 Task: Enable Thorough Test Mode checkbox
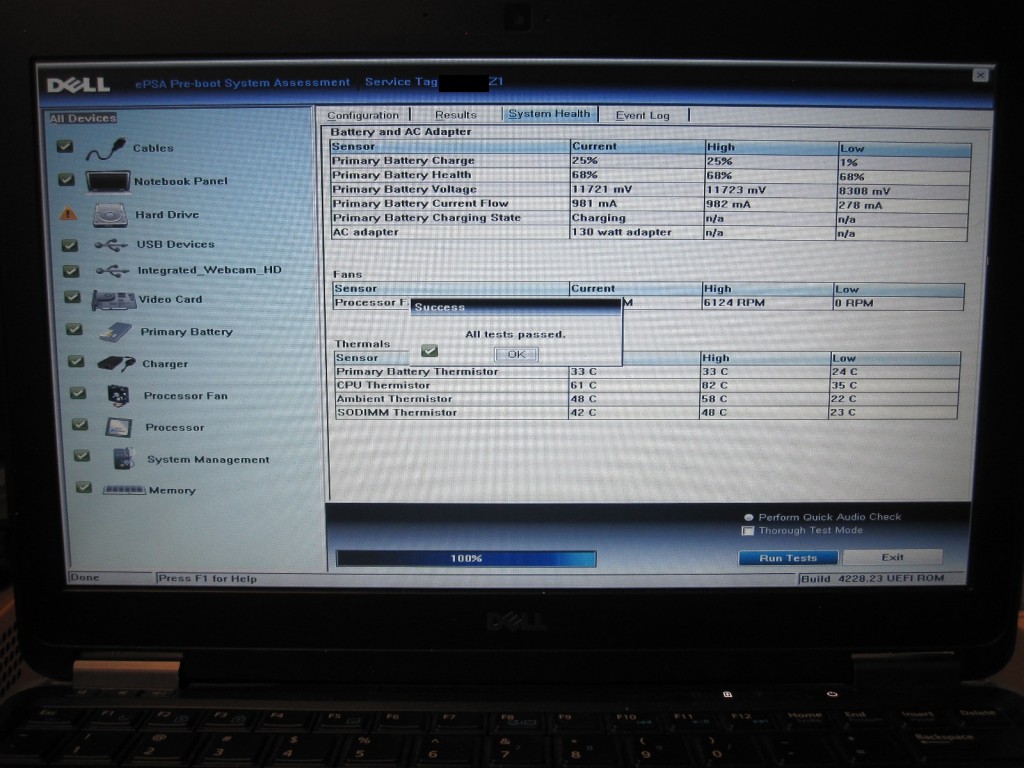(x=748, y=531)
